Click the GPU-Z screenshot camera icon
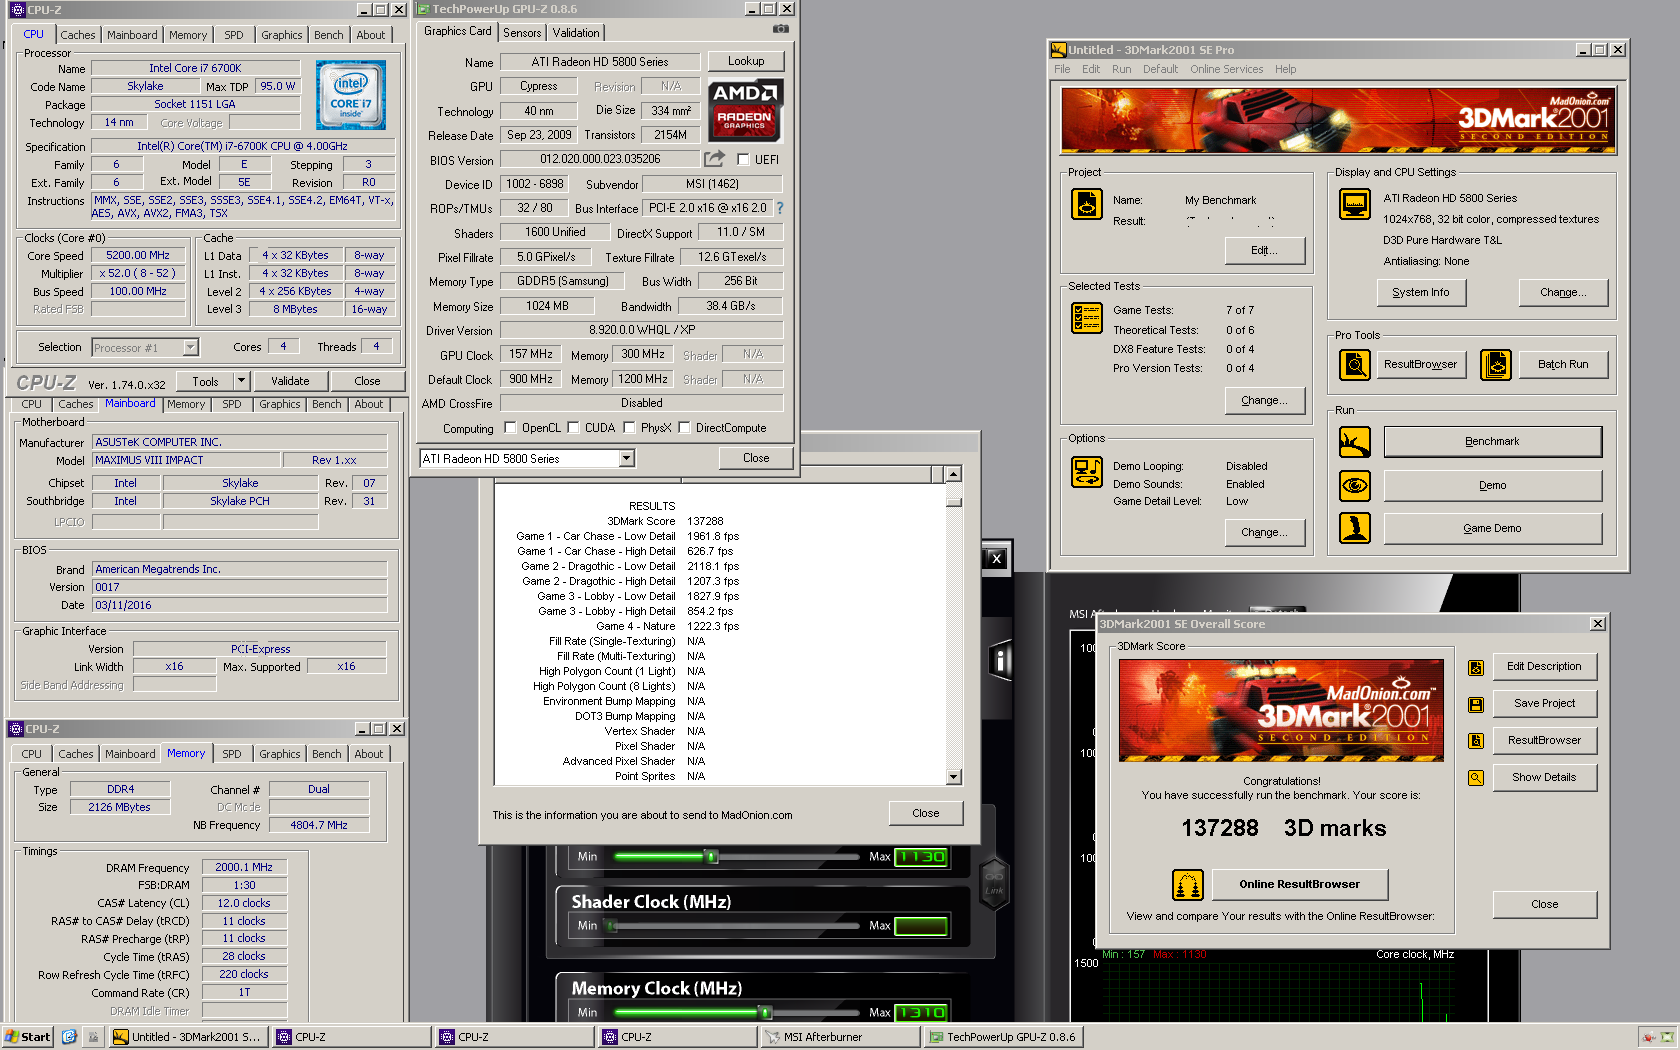Viewport: 1680px width, 1050px height. click(x=780, y=29)
